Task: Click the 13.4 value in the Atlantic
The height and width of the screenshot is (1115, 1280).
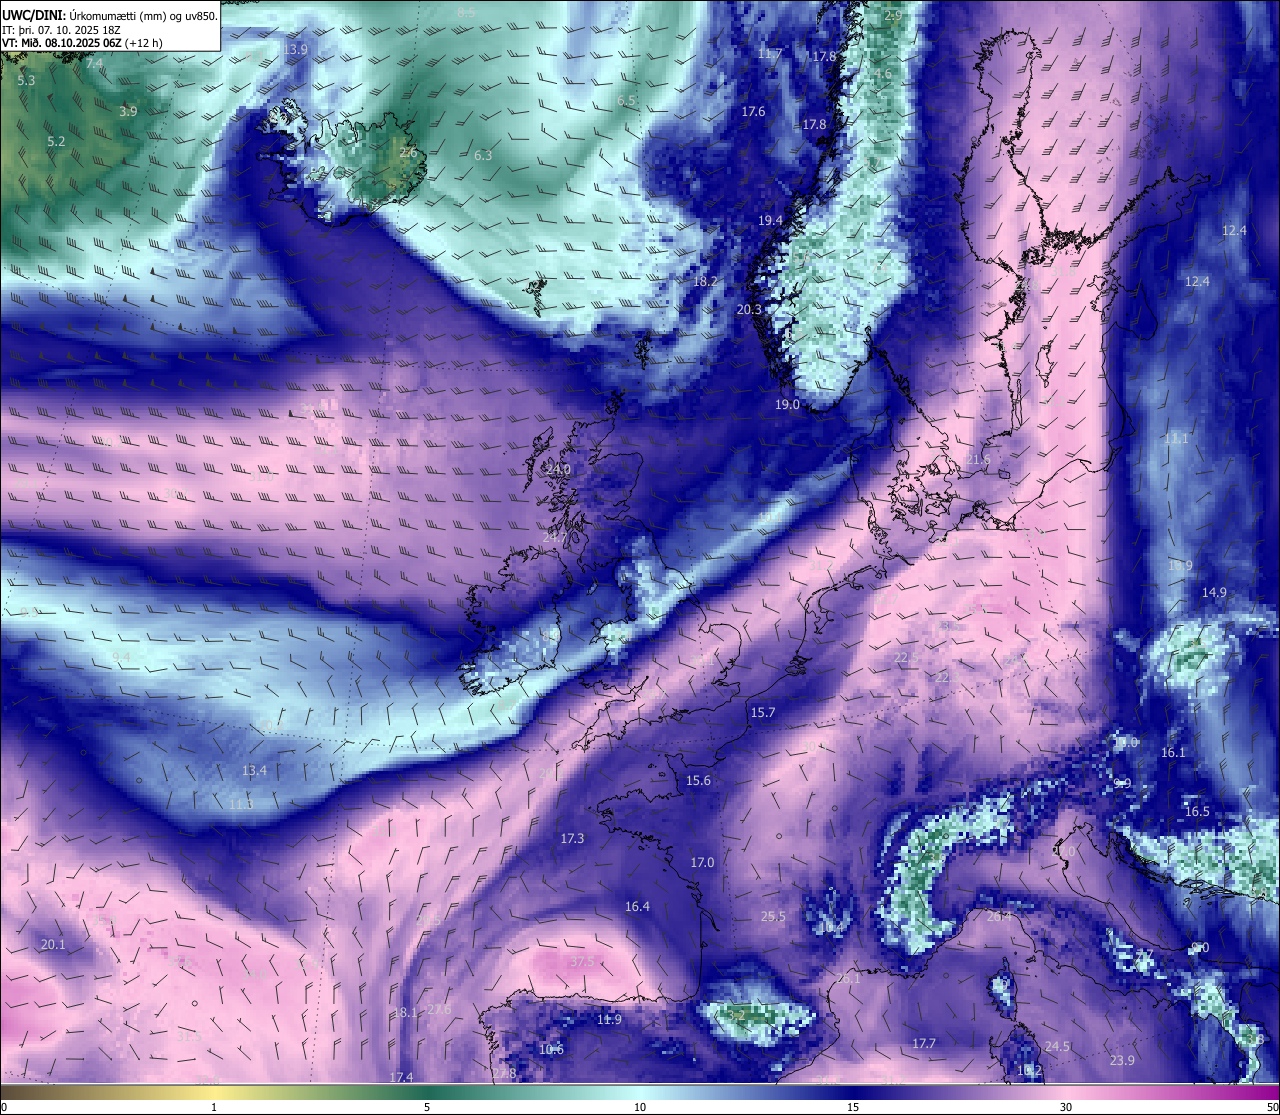Action: click(255, 771)
